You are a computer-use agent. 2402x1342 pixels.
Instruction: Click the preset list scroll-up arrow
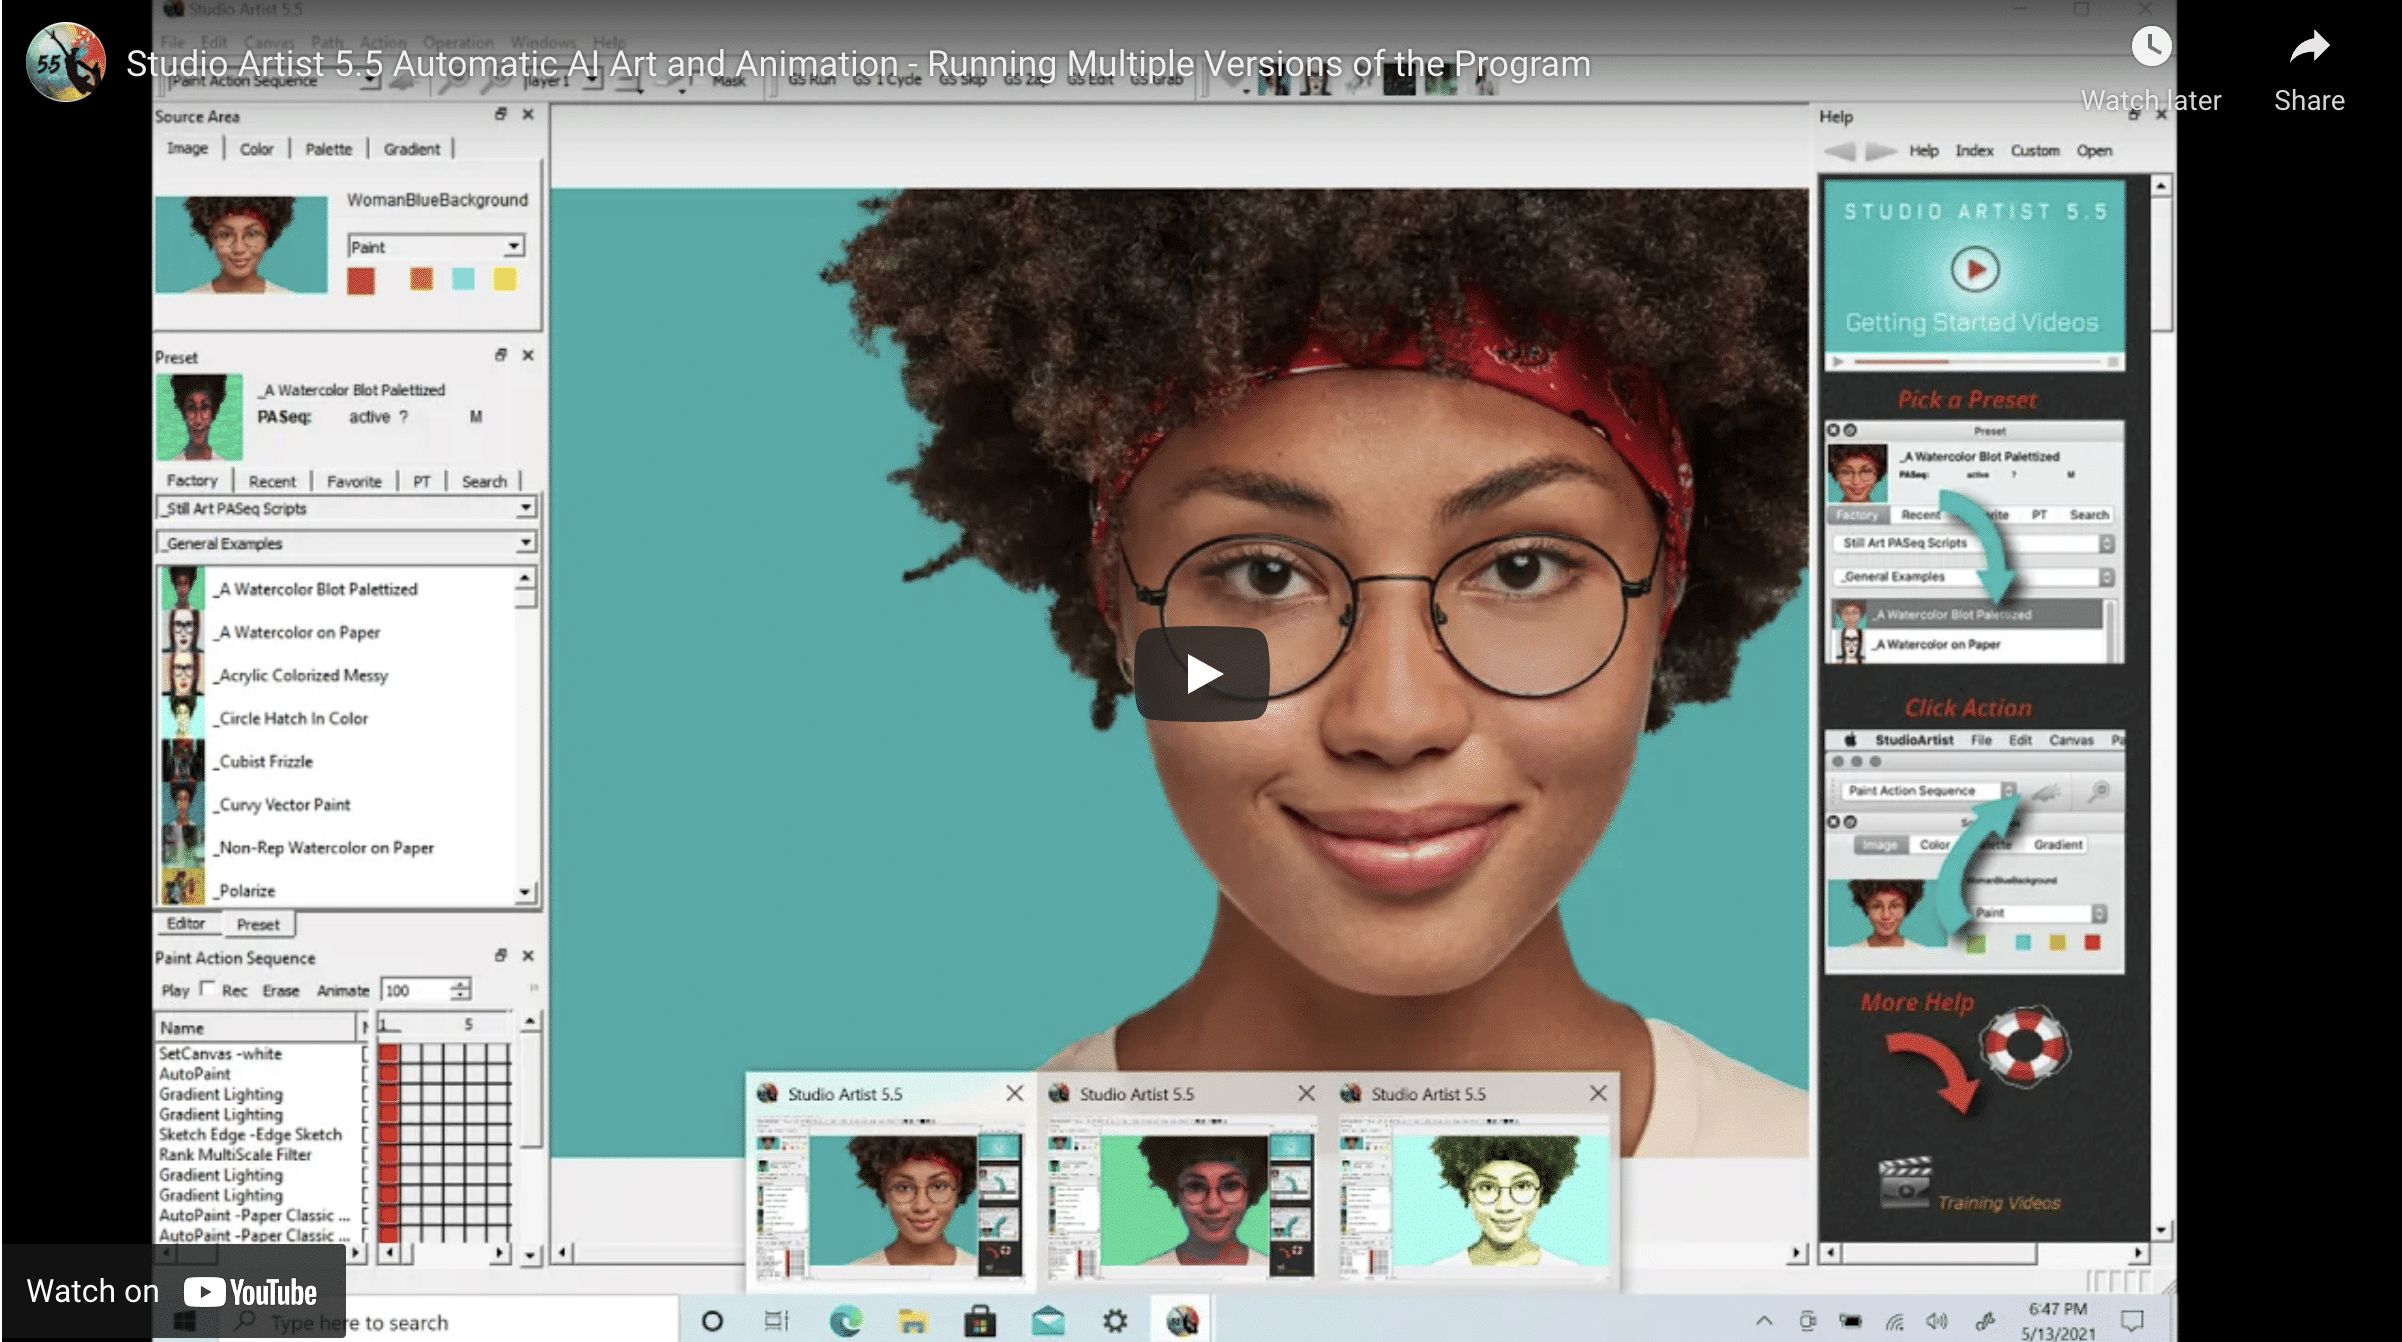525,578
